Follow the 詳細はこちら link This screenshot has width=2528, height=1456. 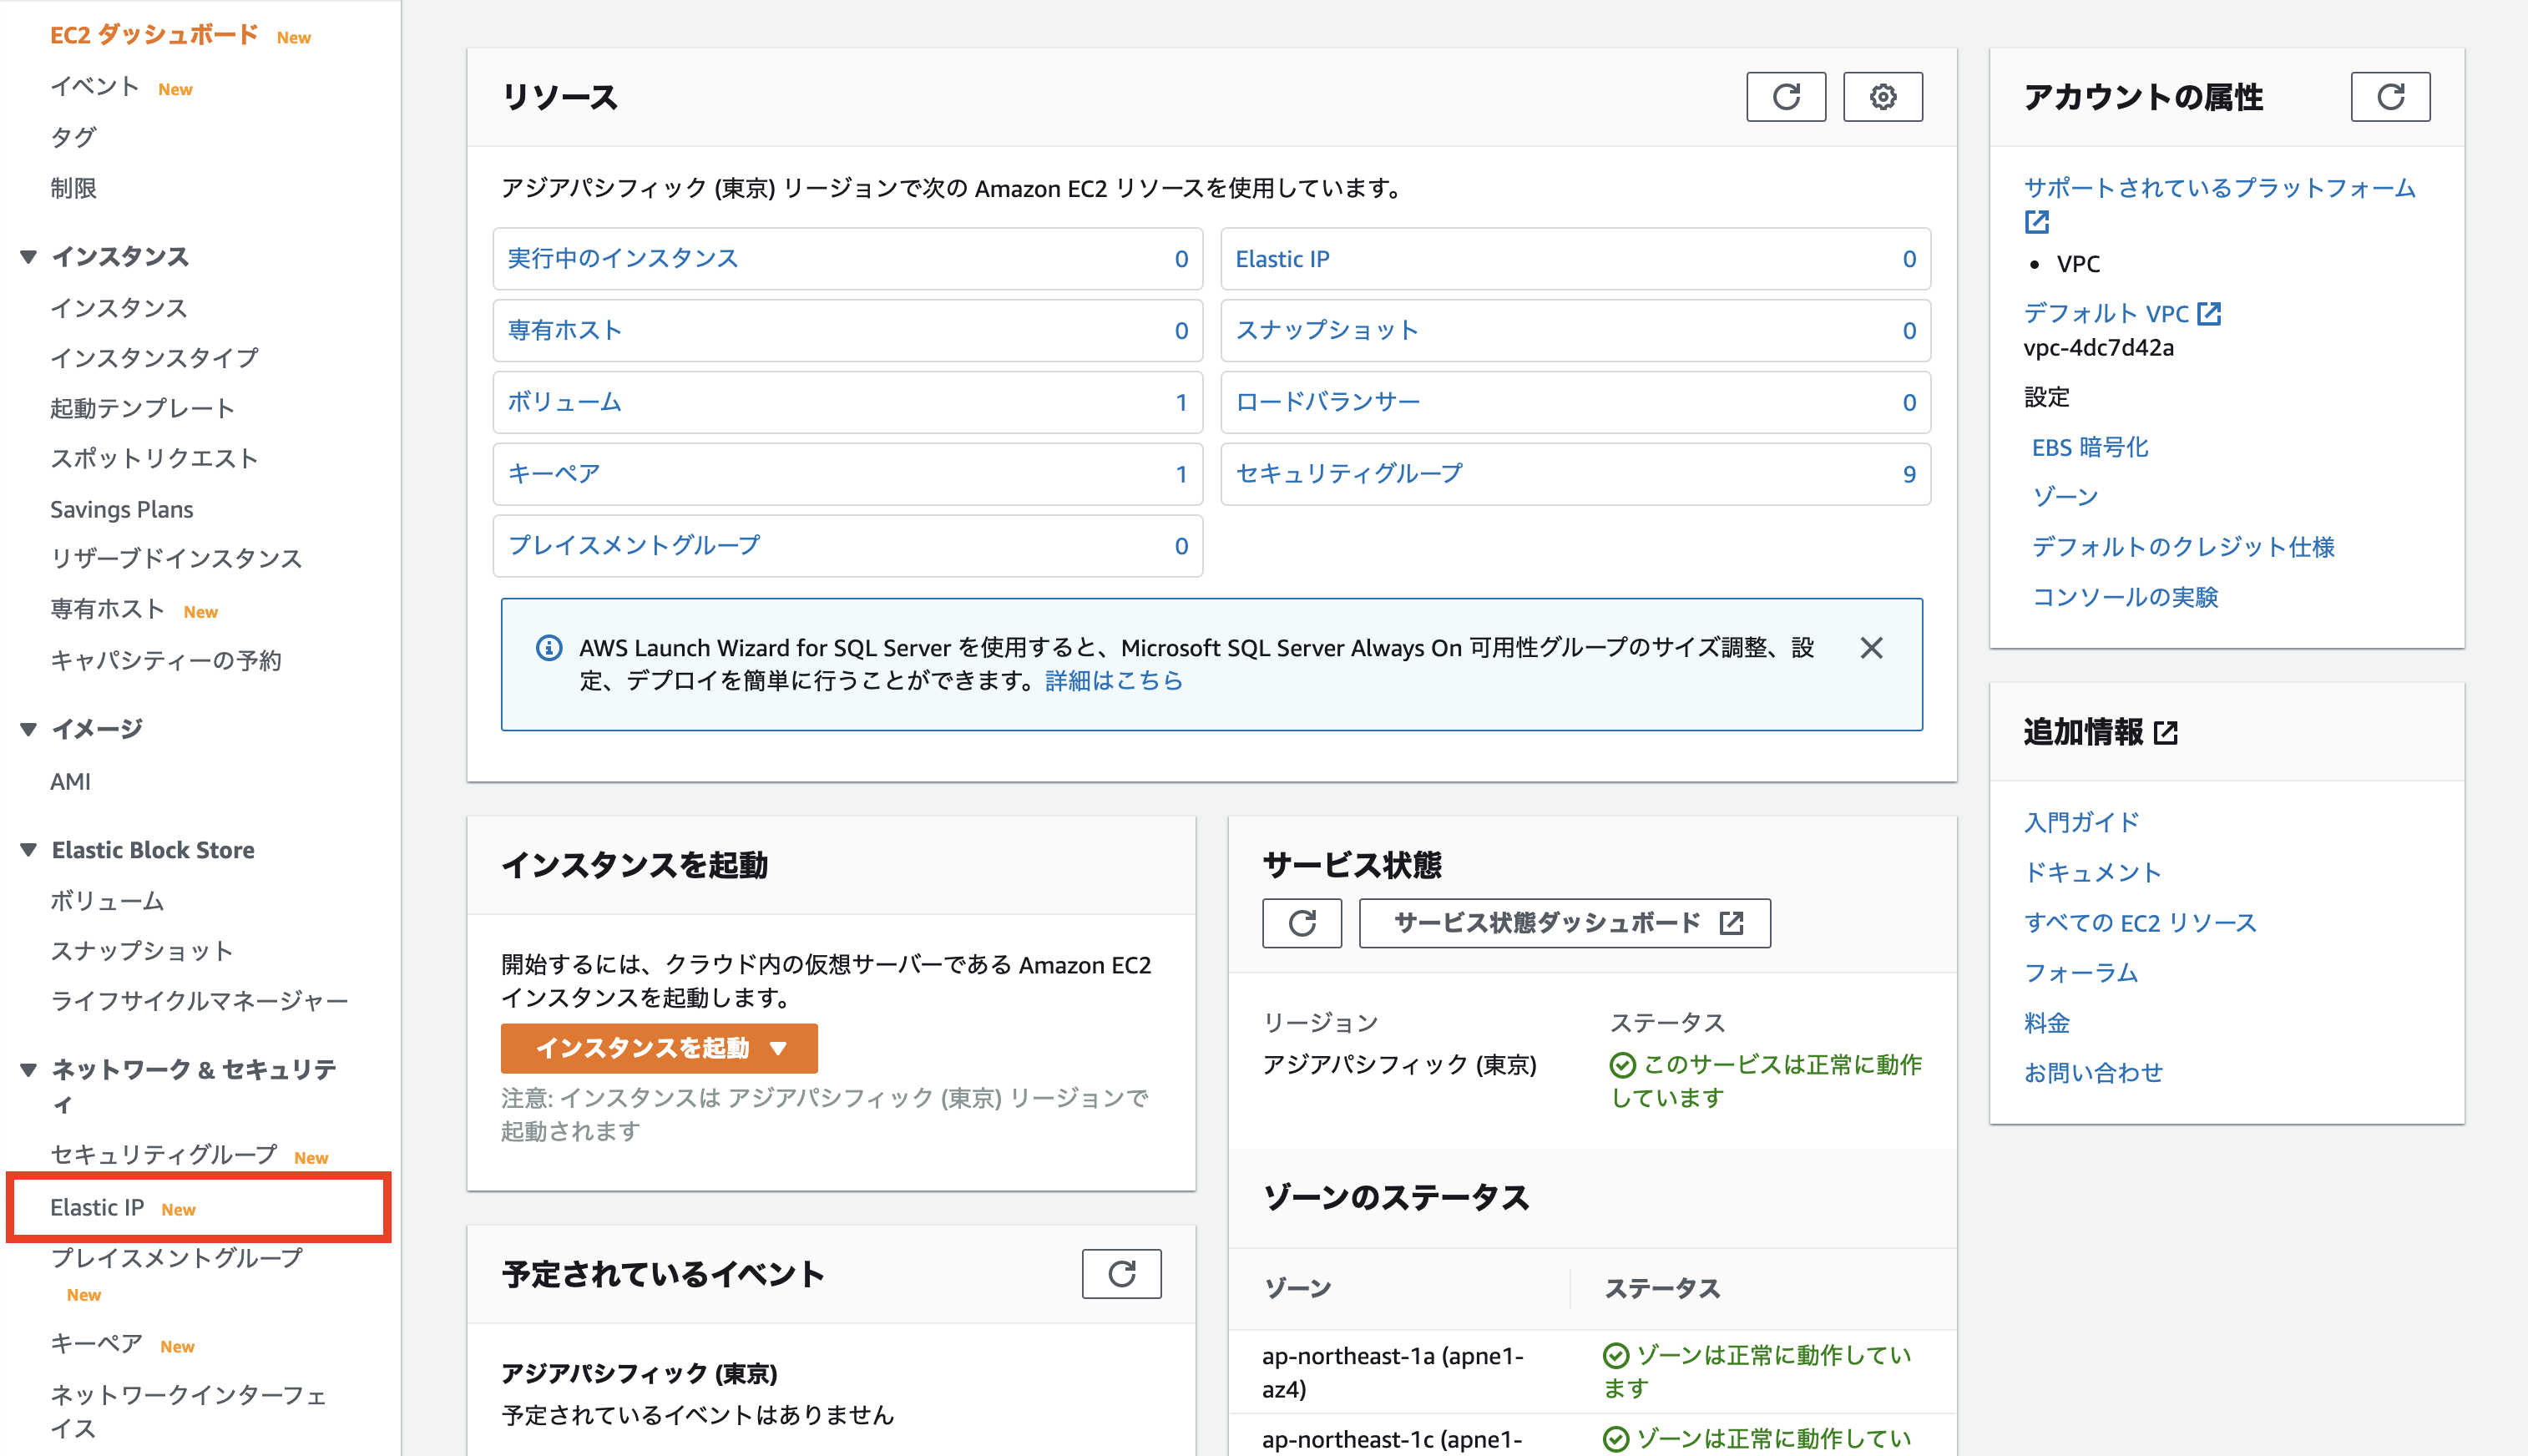click(1114, 681)
